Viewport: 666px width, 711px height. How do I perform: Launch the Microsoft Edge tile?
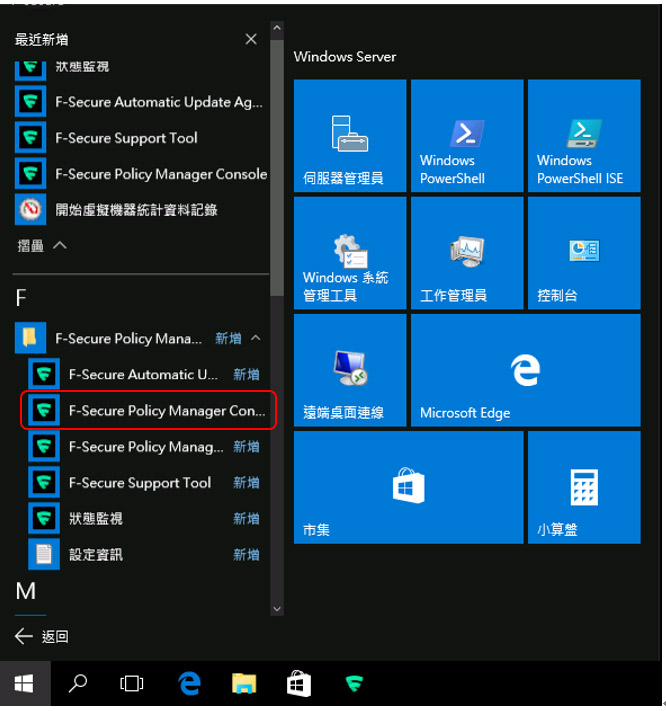(x=525, y=370)
